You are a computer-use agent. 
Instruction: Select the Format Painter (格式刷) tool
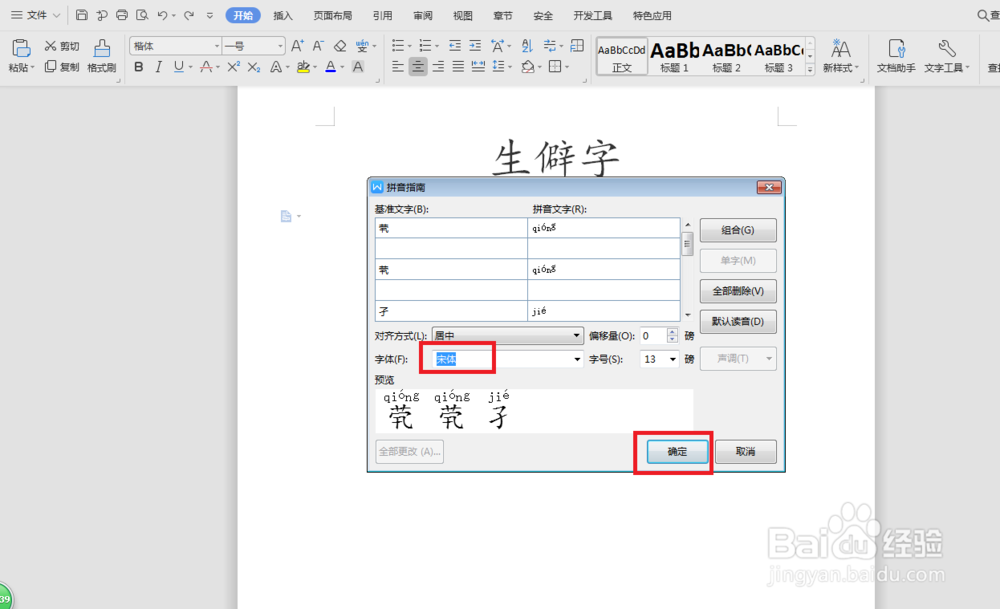click(x=102, y=55)
